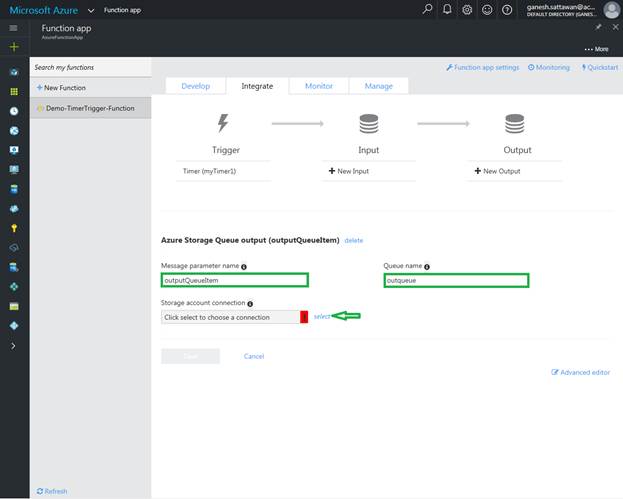The image size is (623, 499).
Task: Pin the Function app blade
Action: [598, 27]
